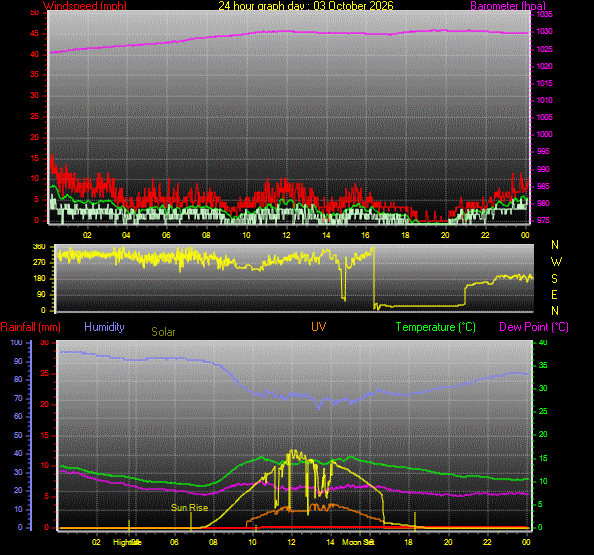The image size is (594, 555).
Task: Click blue humidity axis value 50
Action: (18, 435)
